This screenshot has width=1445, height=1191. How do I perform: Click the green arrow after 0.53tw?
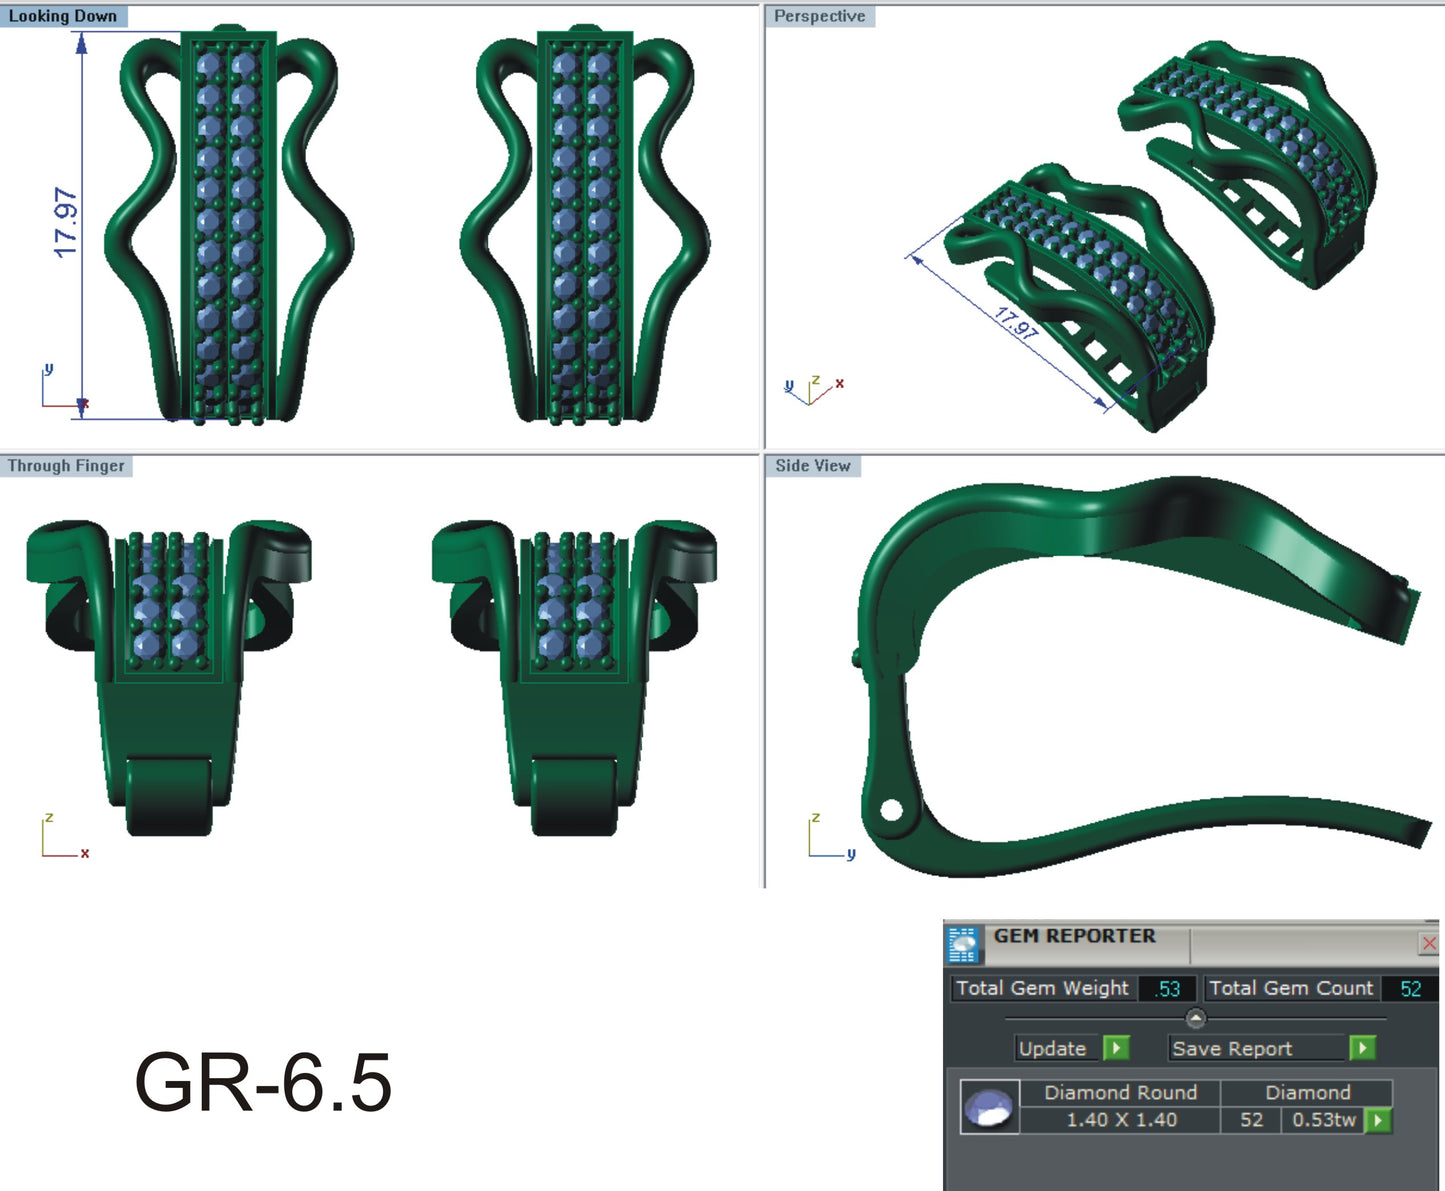point(1379,1120)
